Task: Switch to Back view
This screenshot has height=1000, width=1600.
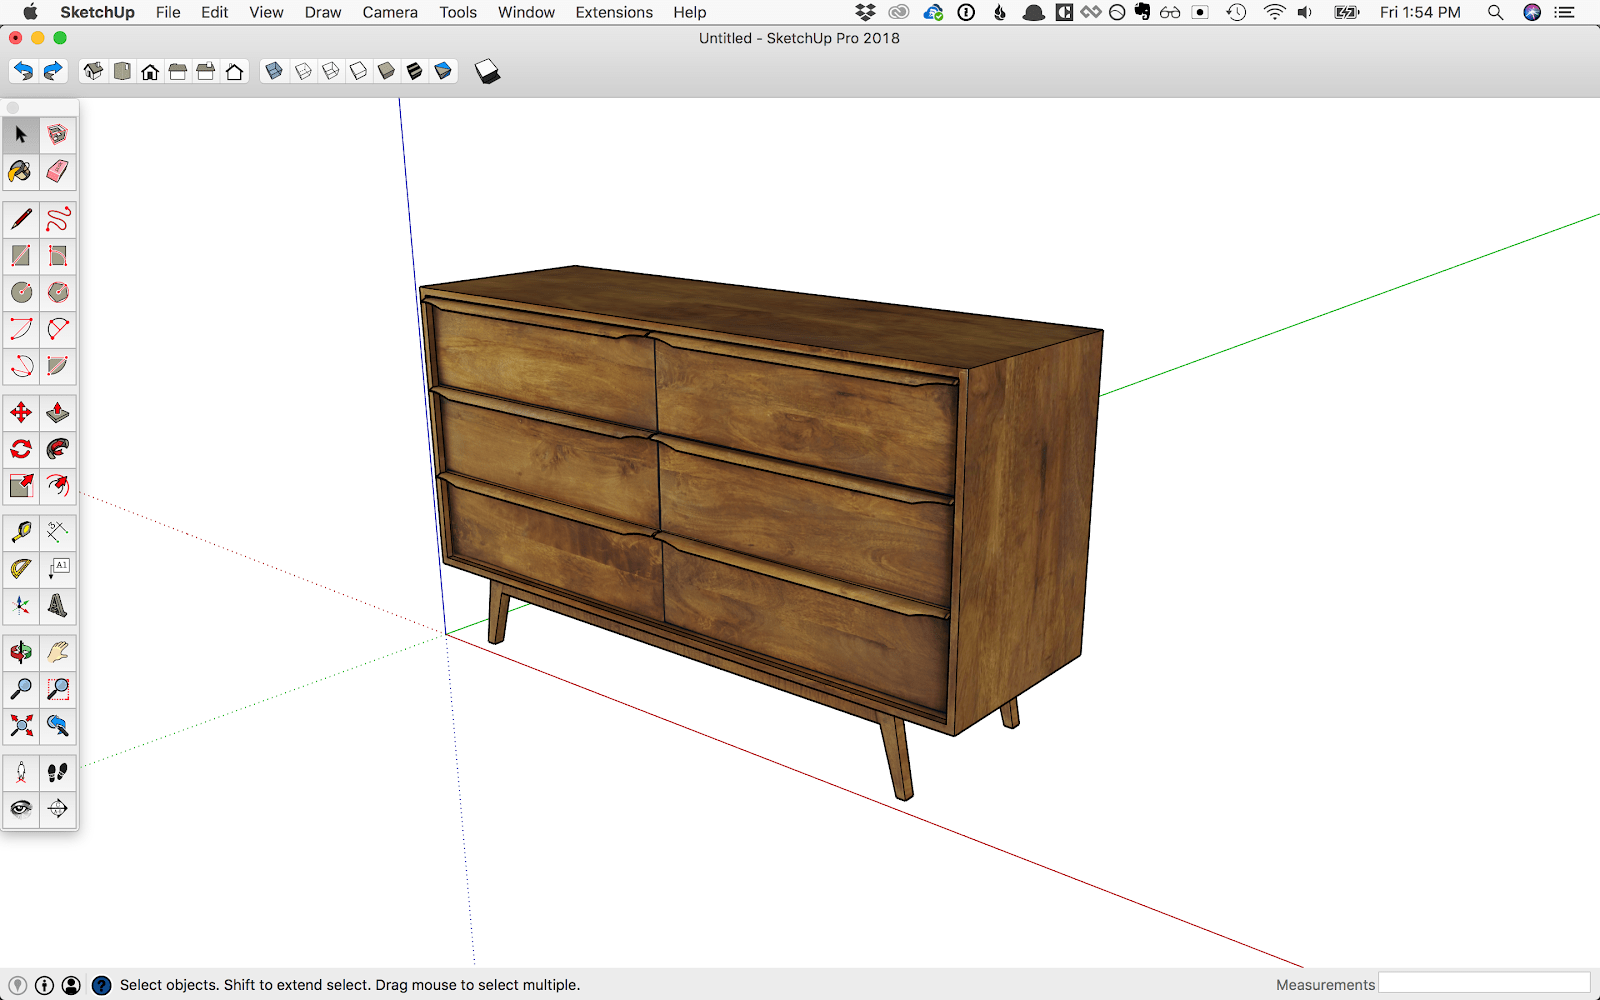Action: click(x=206, y=71)
